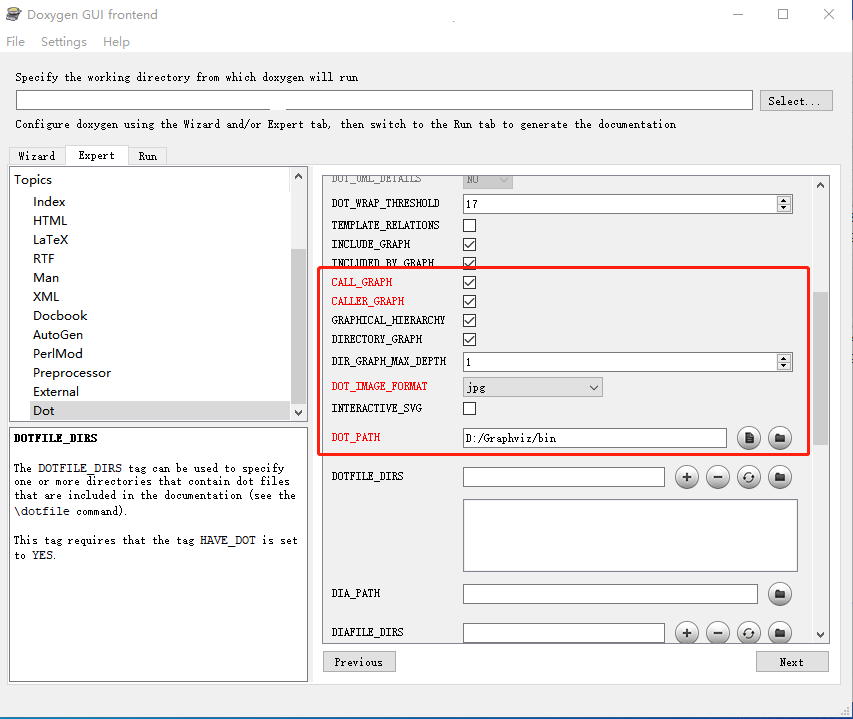Click the DOTFILE_DIRS input field
853x719 pixels.
tap(564, 477)
